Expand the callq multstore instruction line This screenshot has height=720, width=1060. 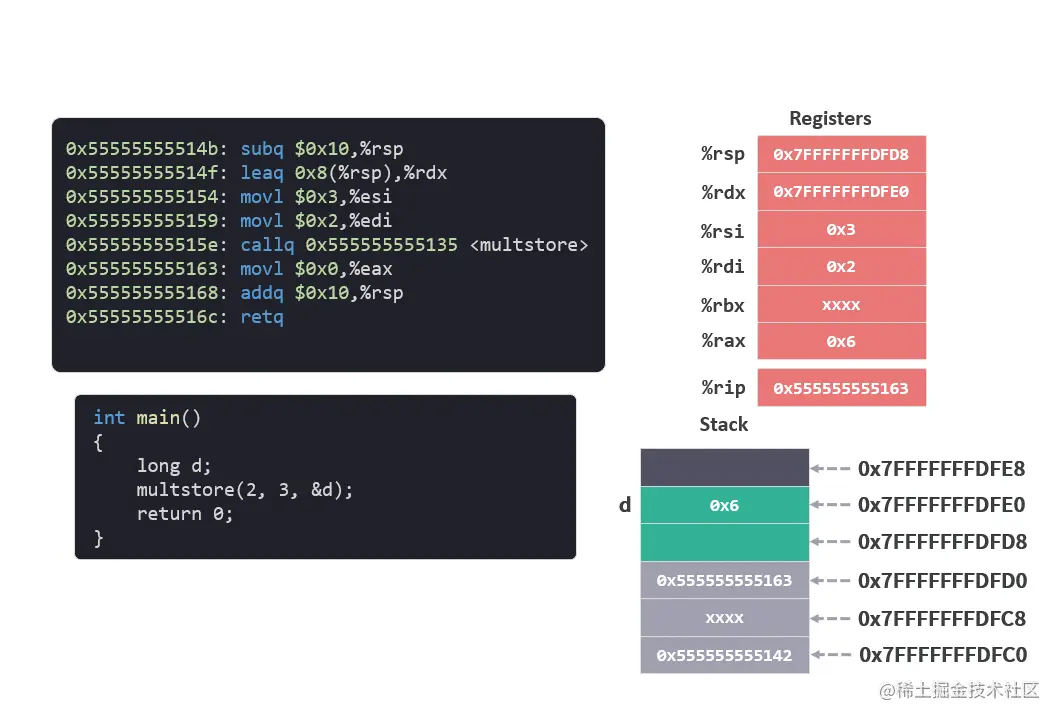point(300,244)
